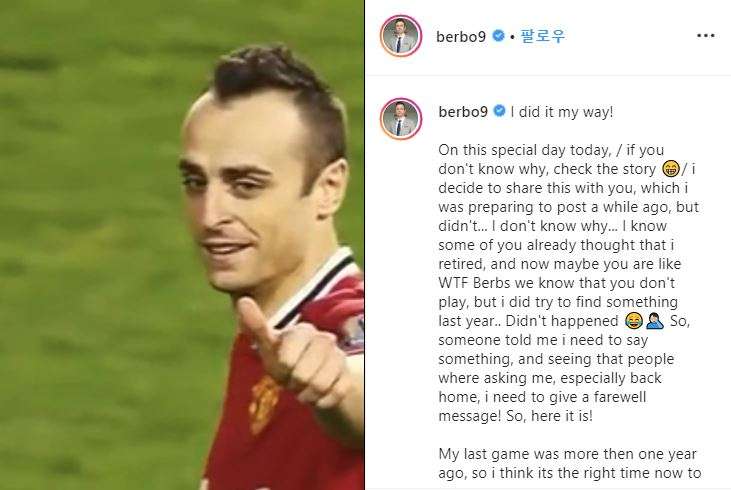Click the 팔로우 follow button
Screen dimensions: 731x490
pyautogui.click(x=543, y=36)
